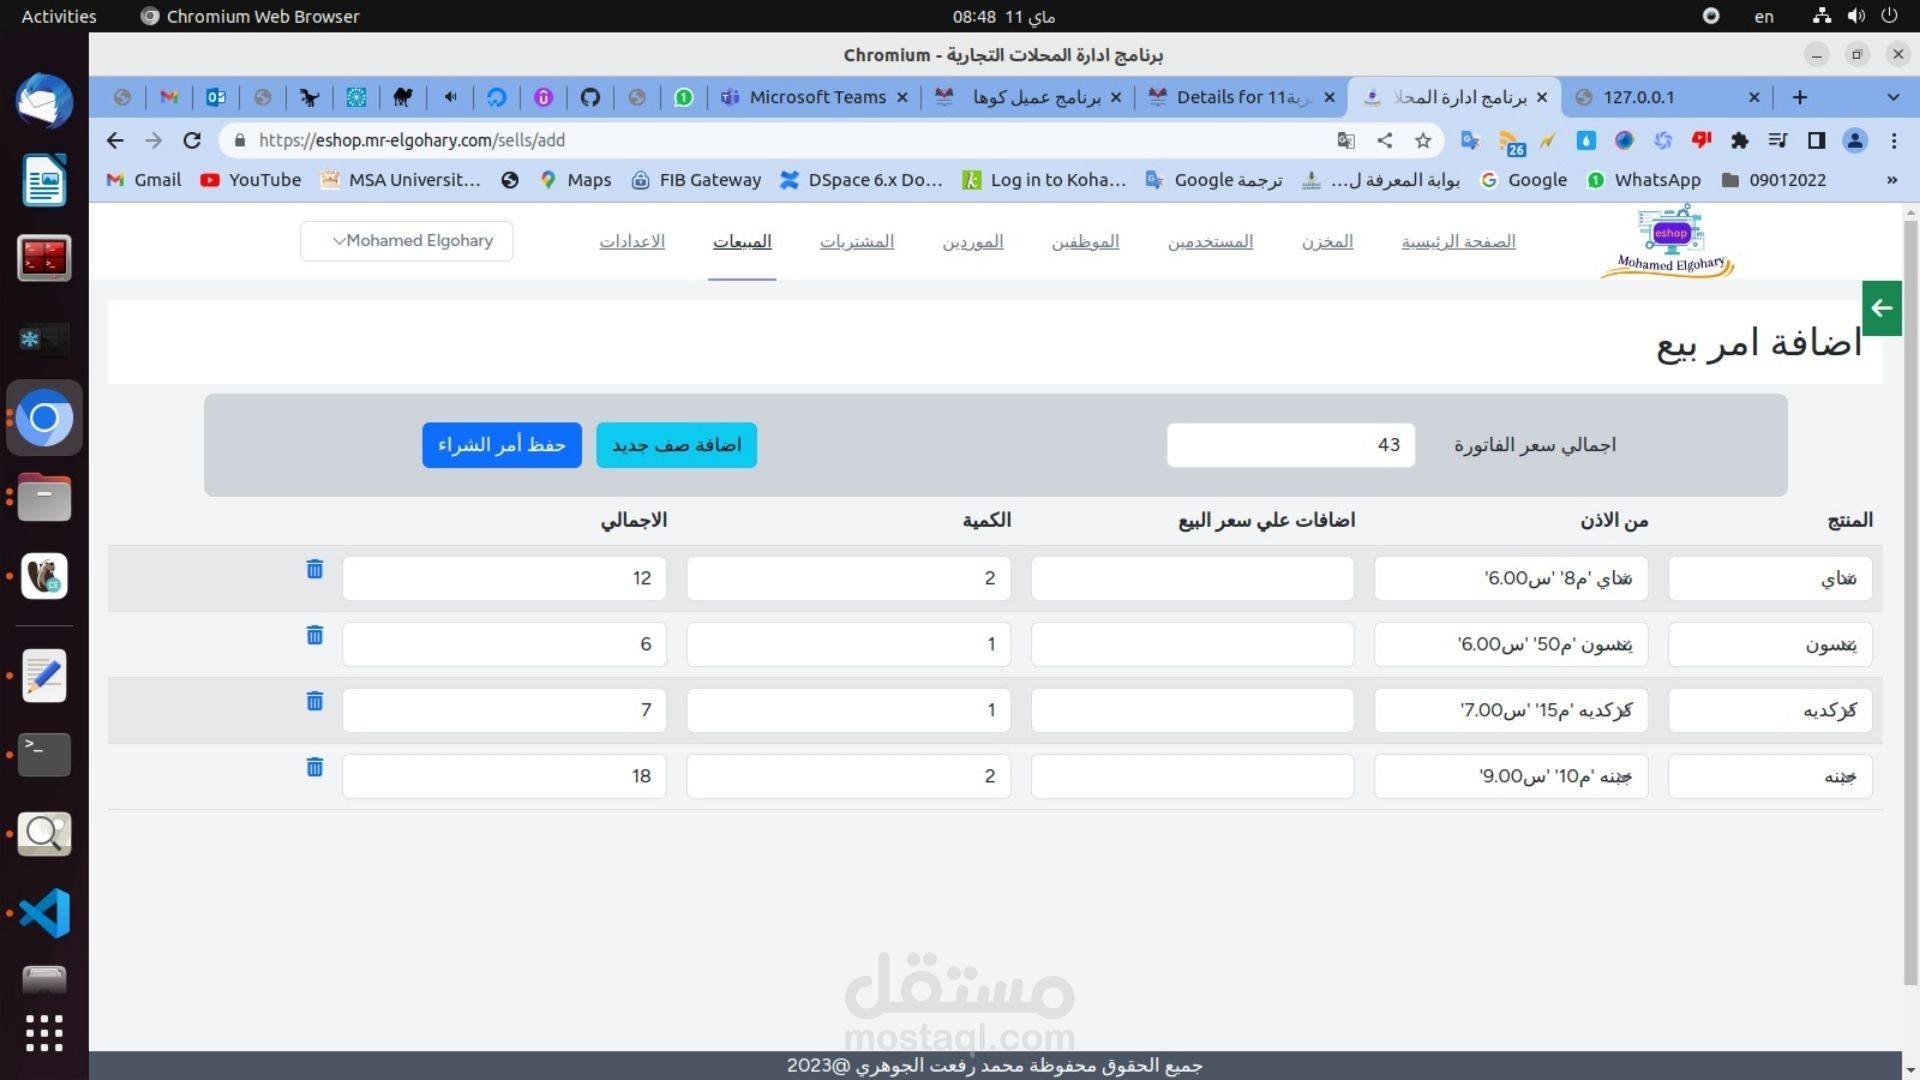
Task: Show hidden bookmarks overflow chevron
Action: point(1891,180)
